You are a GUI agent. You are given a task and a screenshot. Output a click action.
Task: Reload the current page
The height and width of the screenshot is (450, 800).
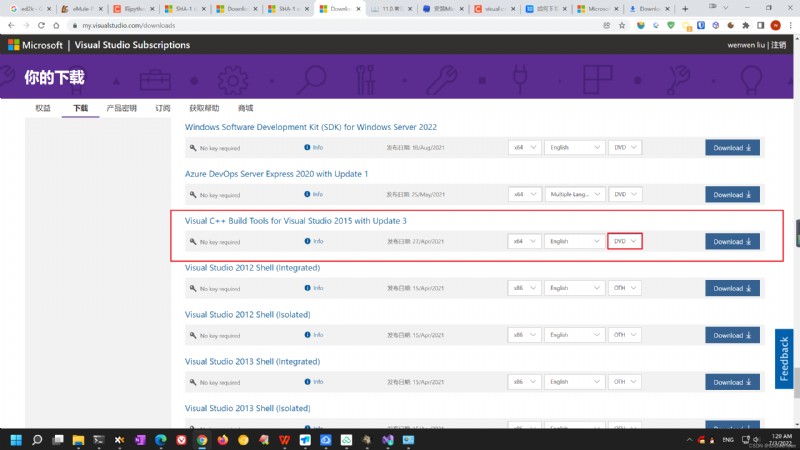(41, 25)
